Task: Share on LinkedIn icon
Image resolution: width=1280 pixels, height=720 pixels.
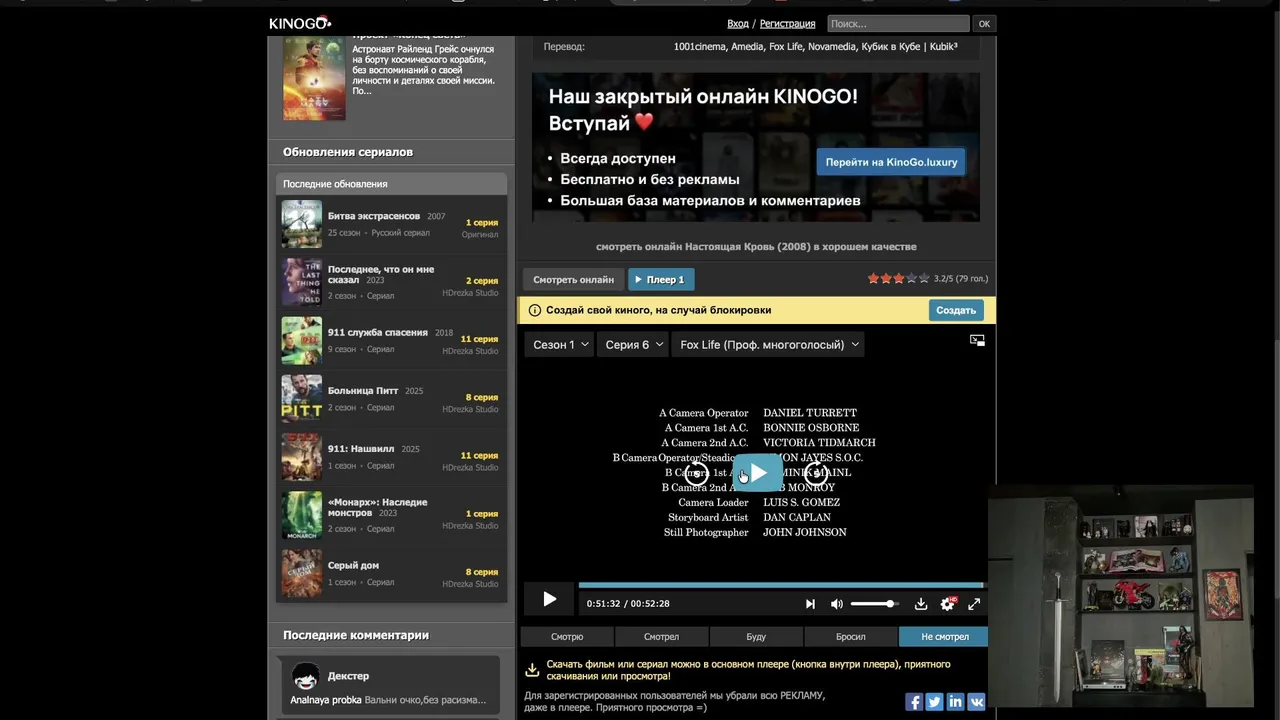Action: tap(955, 702)
